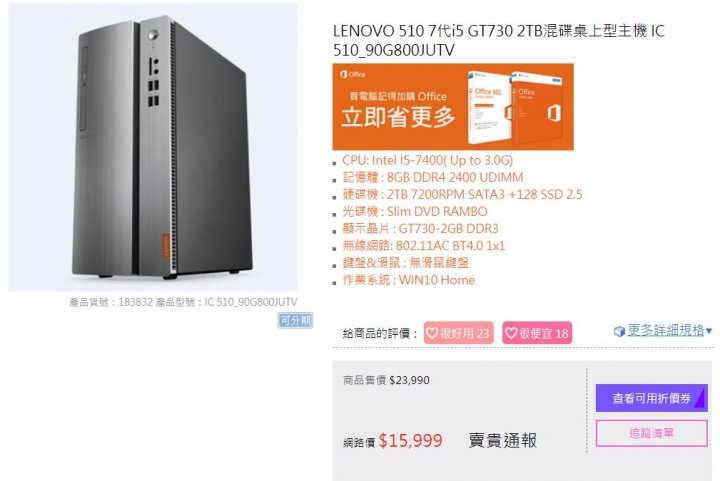Click the LENOVO 510 product title

[x=499, y=40]
